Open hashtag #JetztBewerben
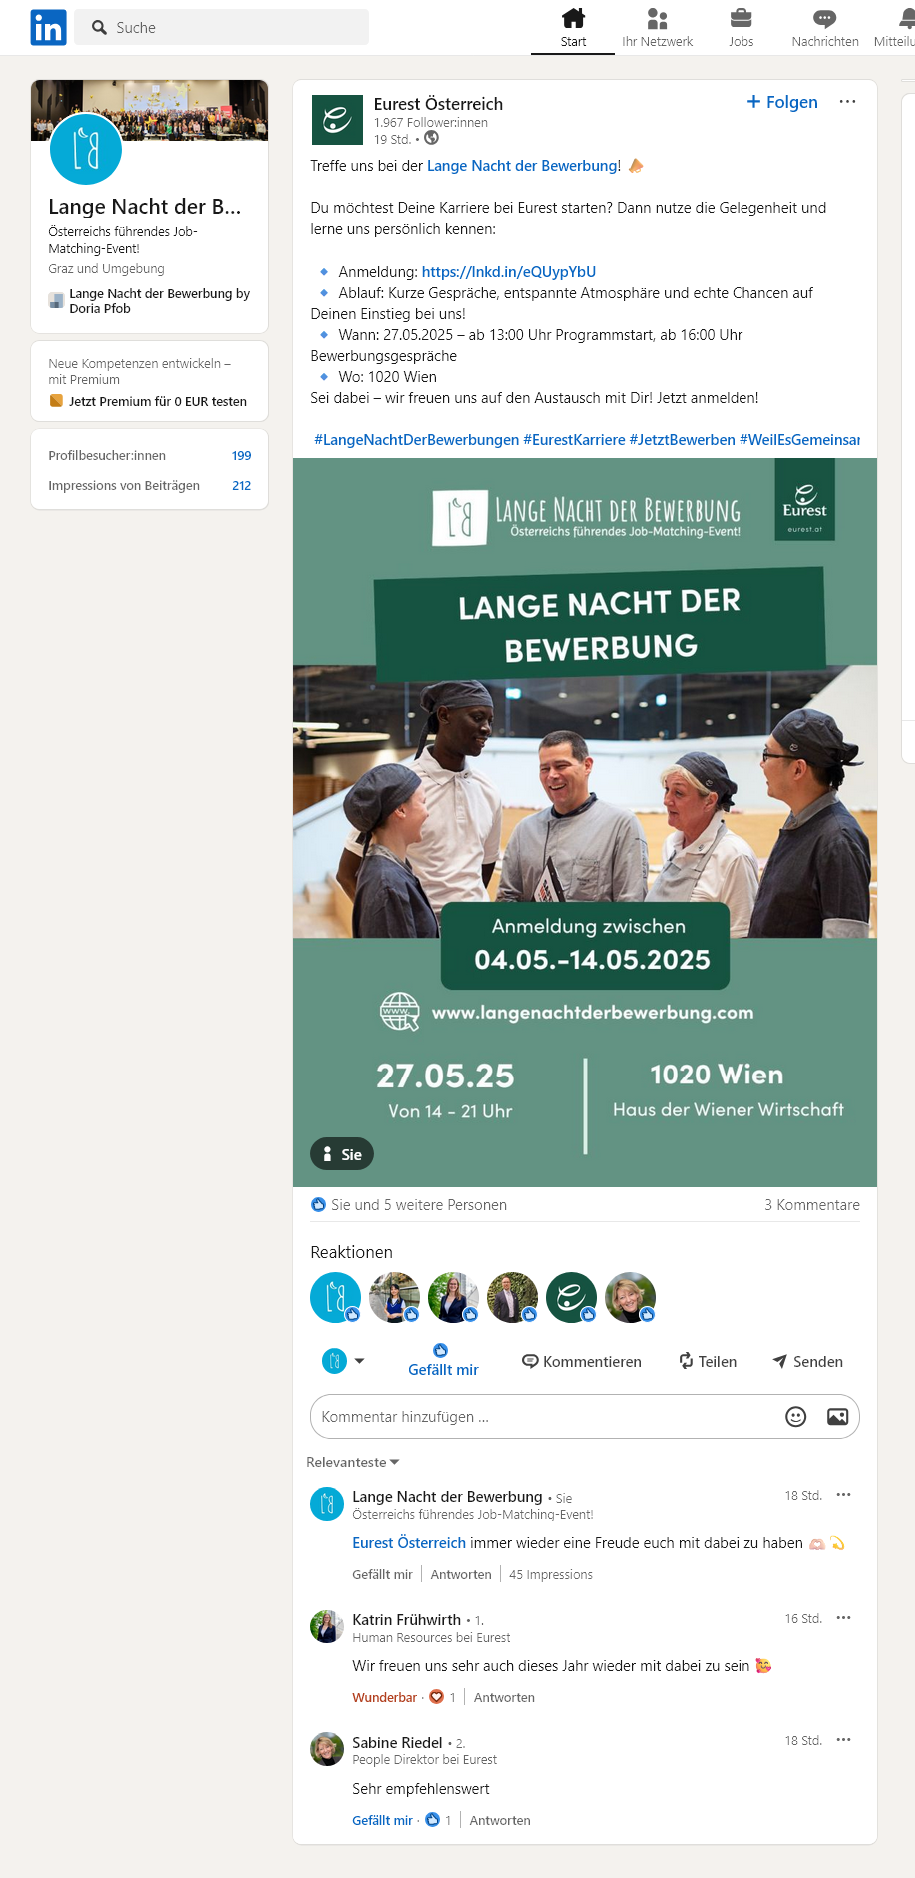 click(x=683, y=440)
